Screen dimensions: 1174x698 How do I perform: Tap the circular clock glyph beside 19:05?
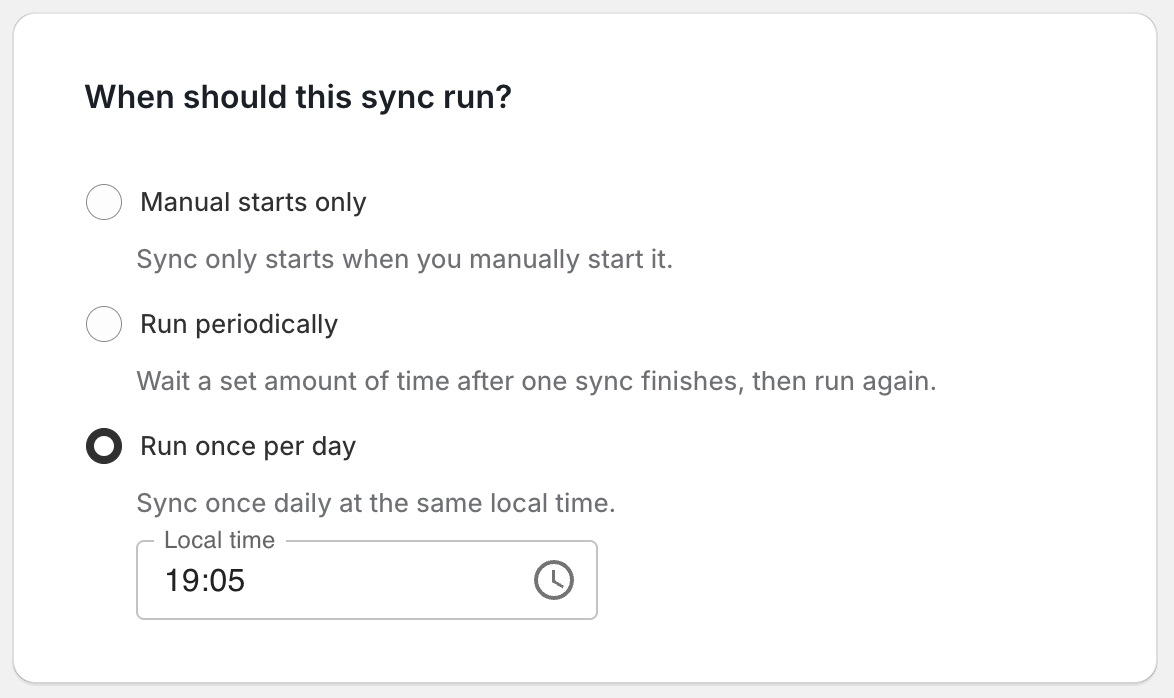tap(553, 579)
